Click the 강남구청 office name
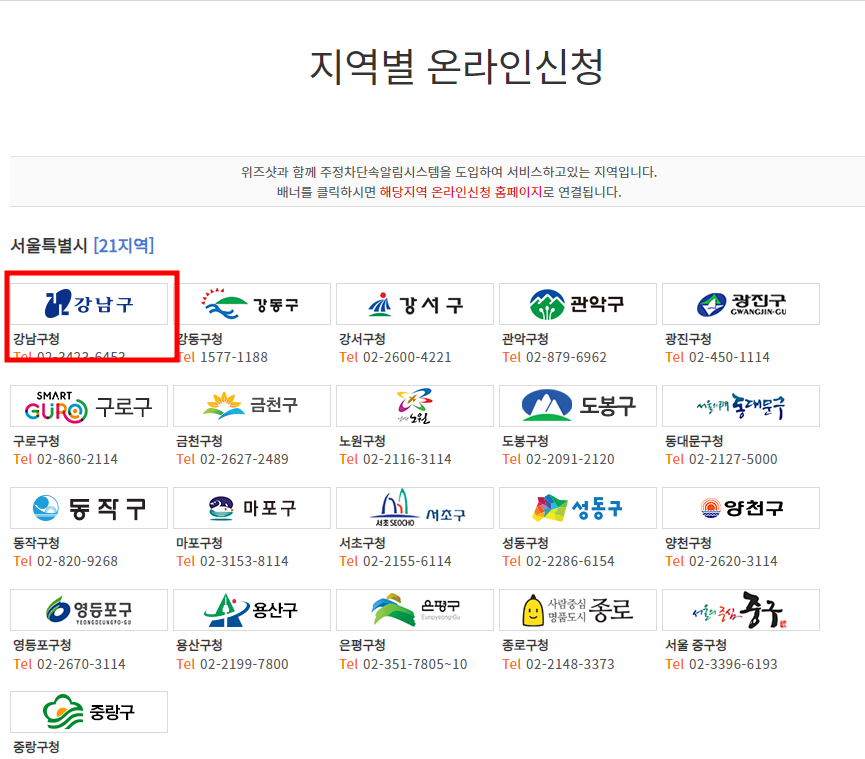865x759 pixels. coord(36,339)
